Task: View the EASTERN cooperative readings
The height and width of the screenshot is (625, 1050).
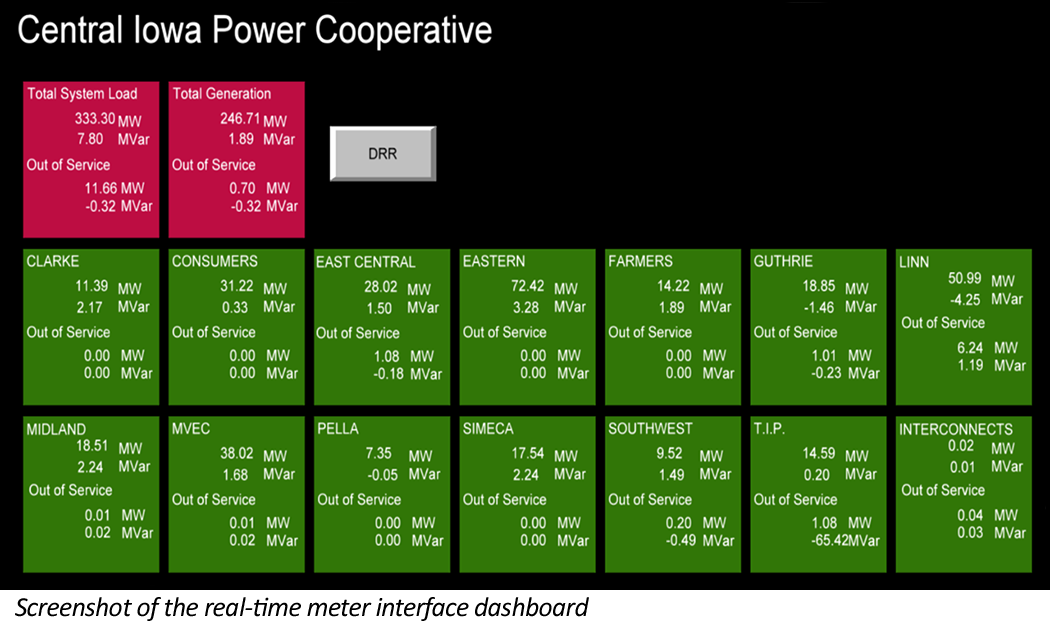Action: [526, 325]
